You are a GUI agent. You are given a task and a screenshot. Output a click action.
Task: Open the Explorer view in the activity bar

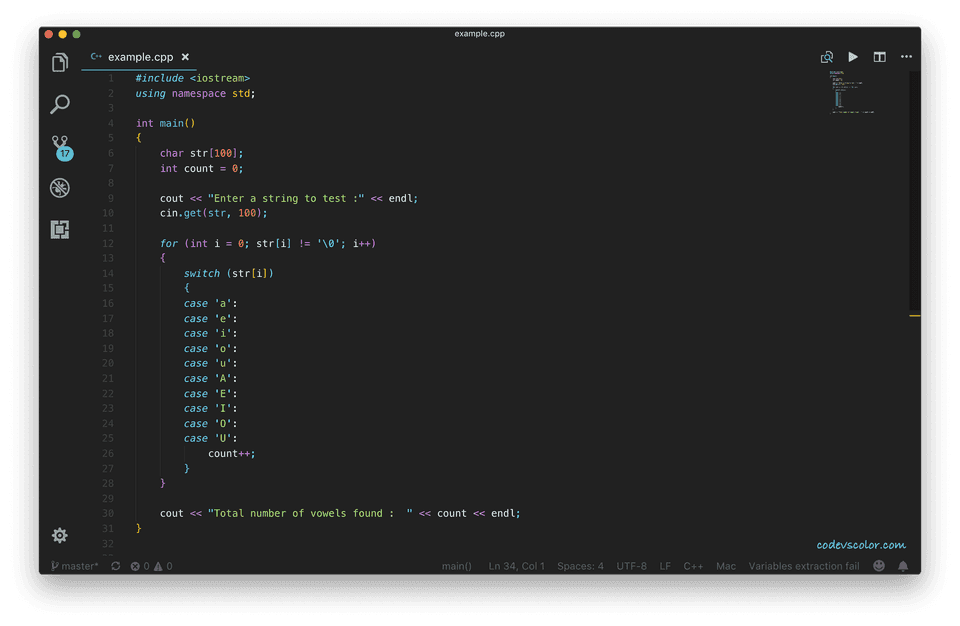click(x=60, y=61)
